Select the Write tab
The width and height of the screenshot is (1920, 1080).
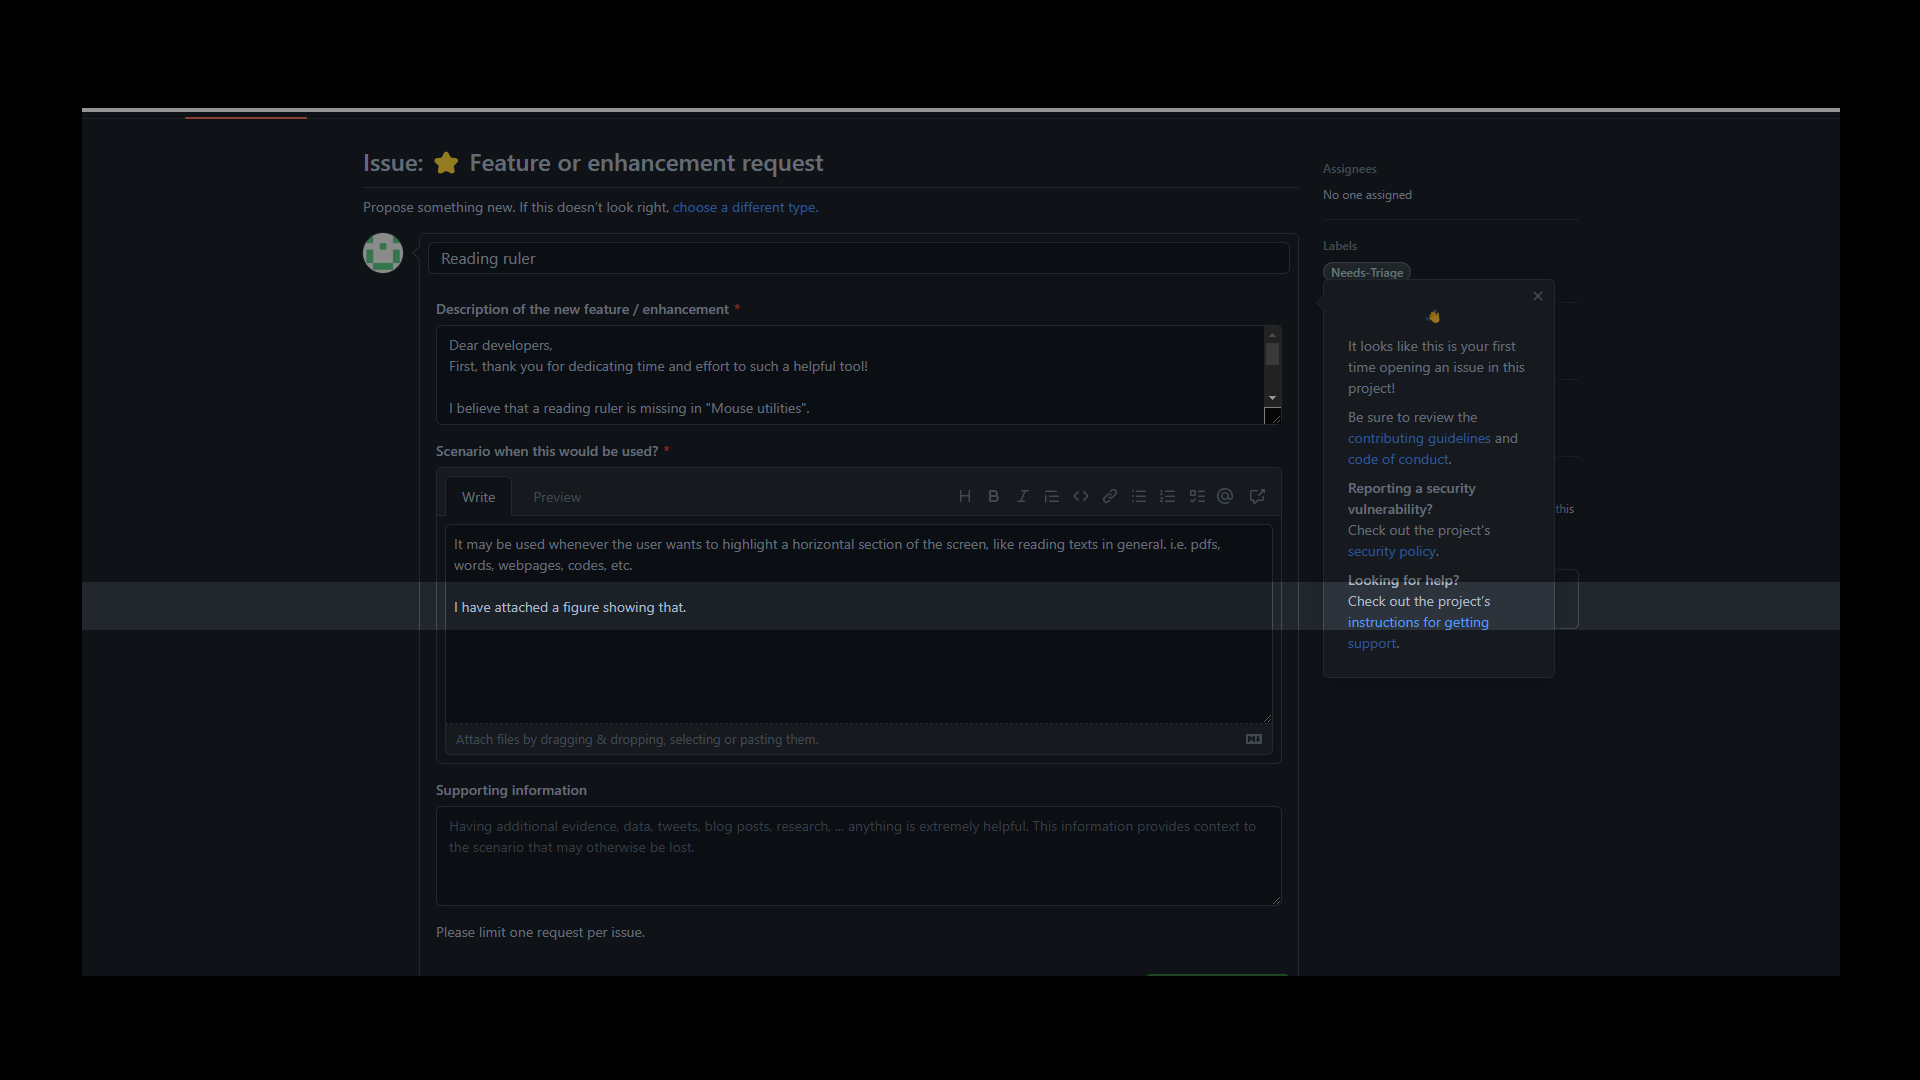478,496
